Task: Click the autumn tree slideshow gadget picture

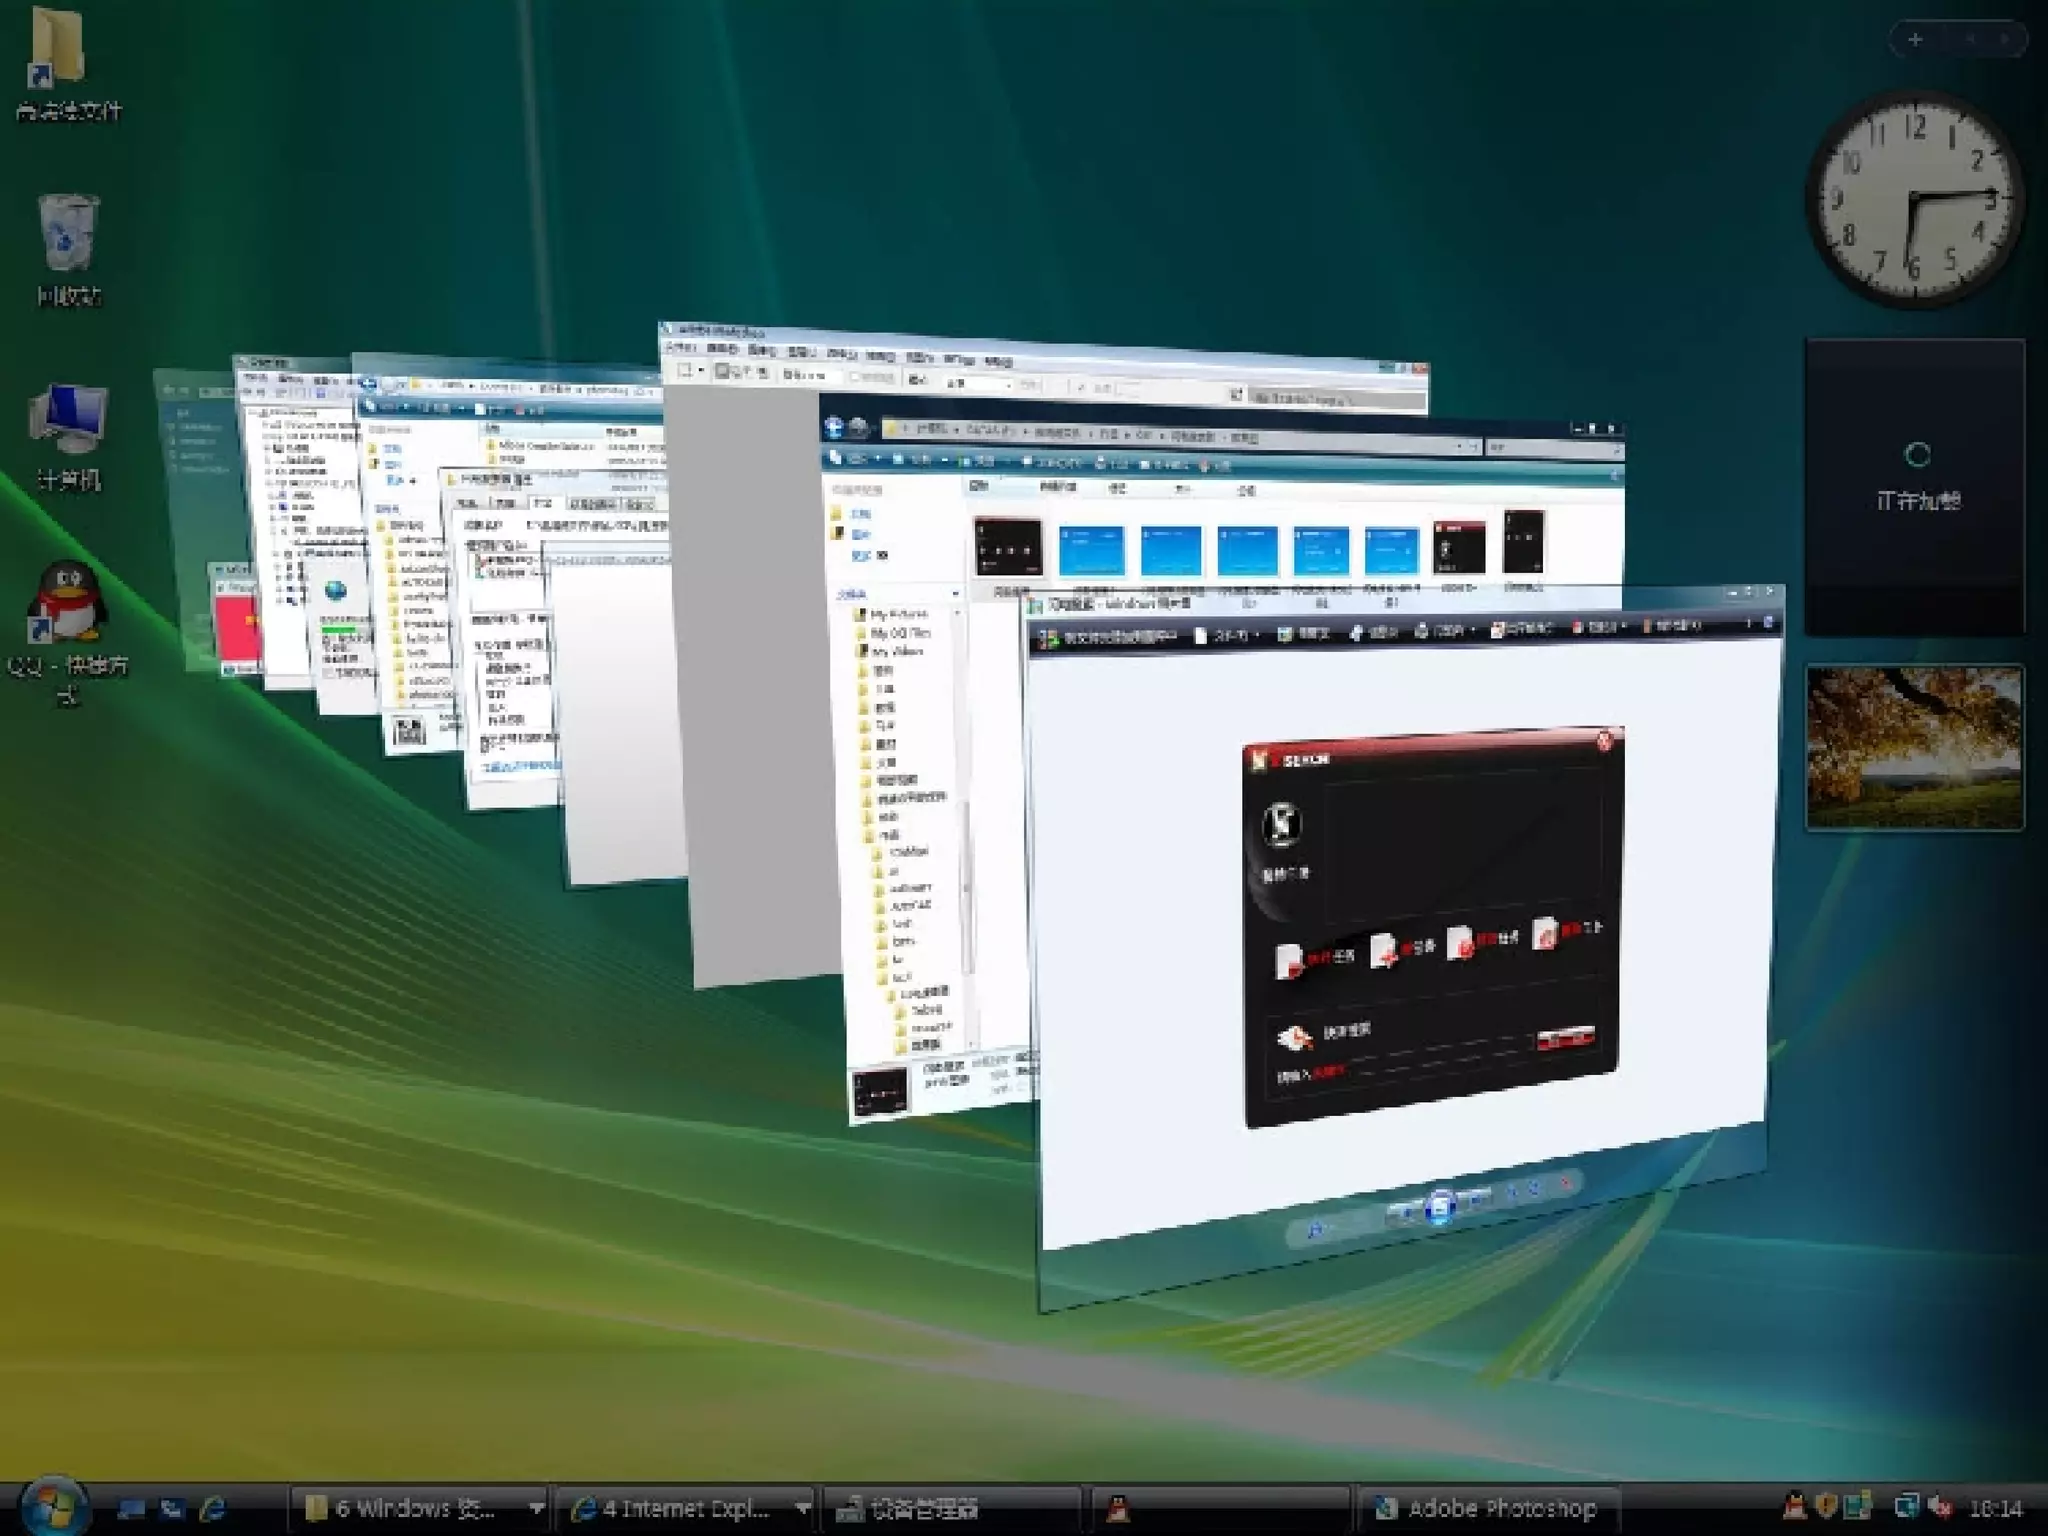Action: [x=1914, y=747]
